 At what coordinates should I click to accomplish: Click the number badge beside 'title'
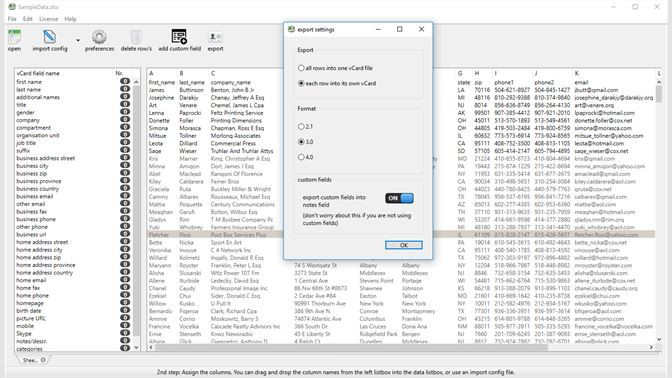coord(125,104)
